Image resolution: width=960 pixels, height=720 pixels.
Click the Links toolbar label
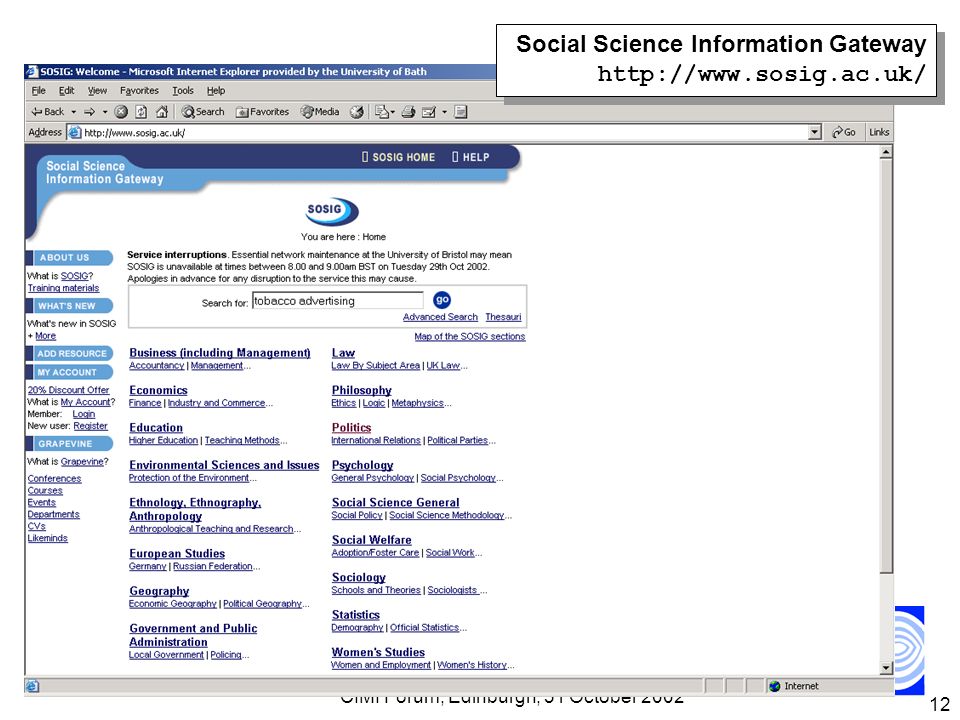tap(879, 132)
